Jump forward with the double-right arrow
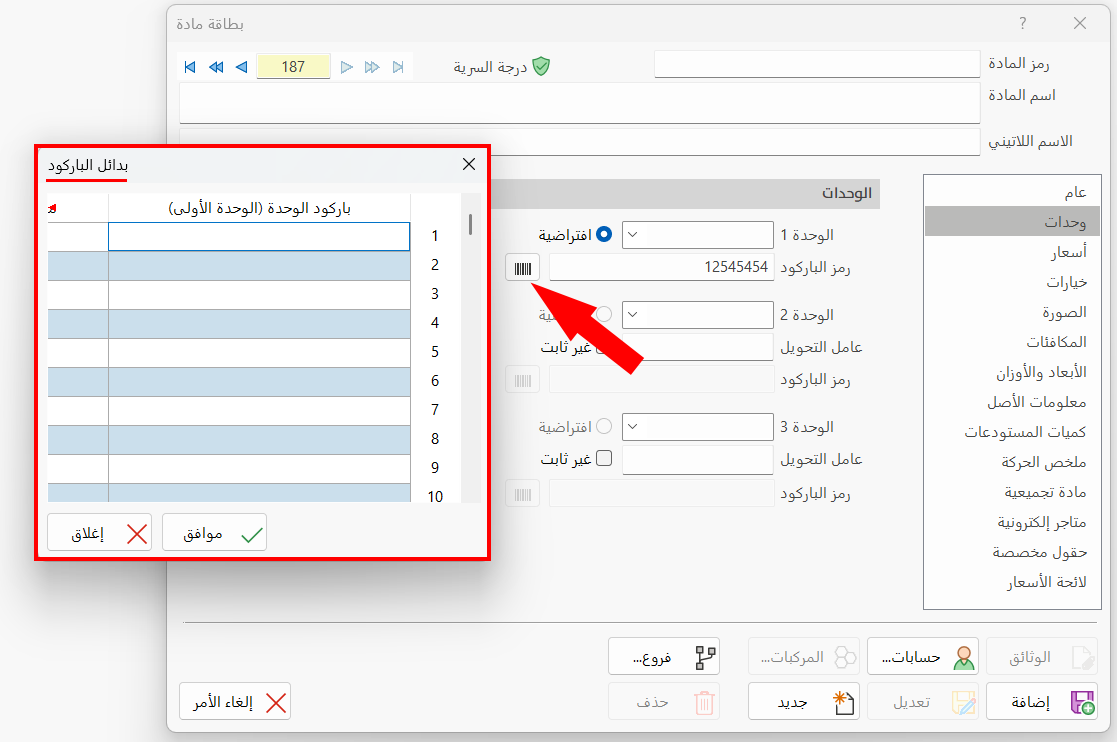This screenshot has width=1117, height=742. (372, 67)
